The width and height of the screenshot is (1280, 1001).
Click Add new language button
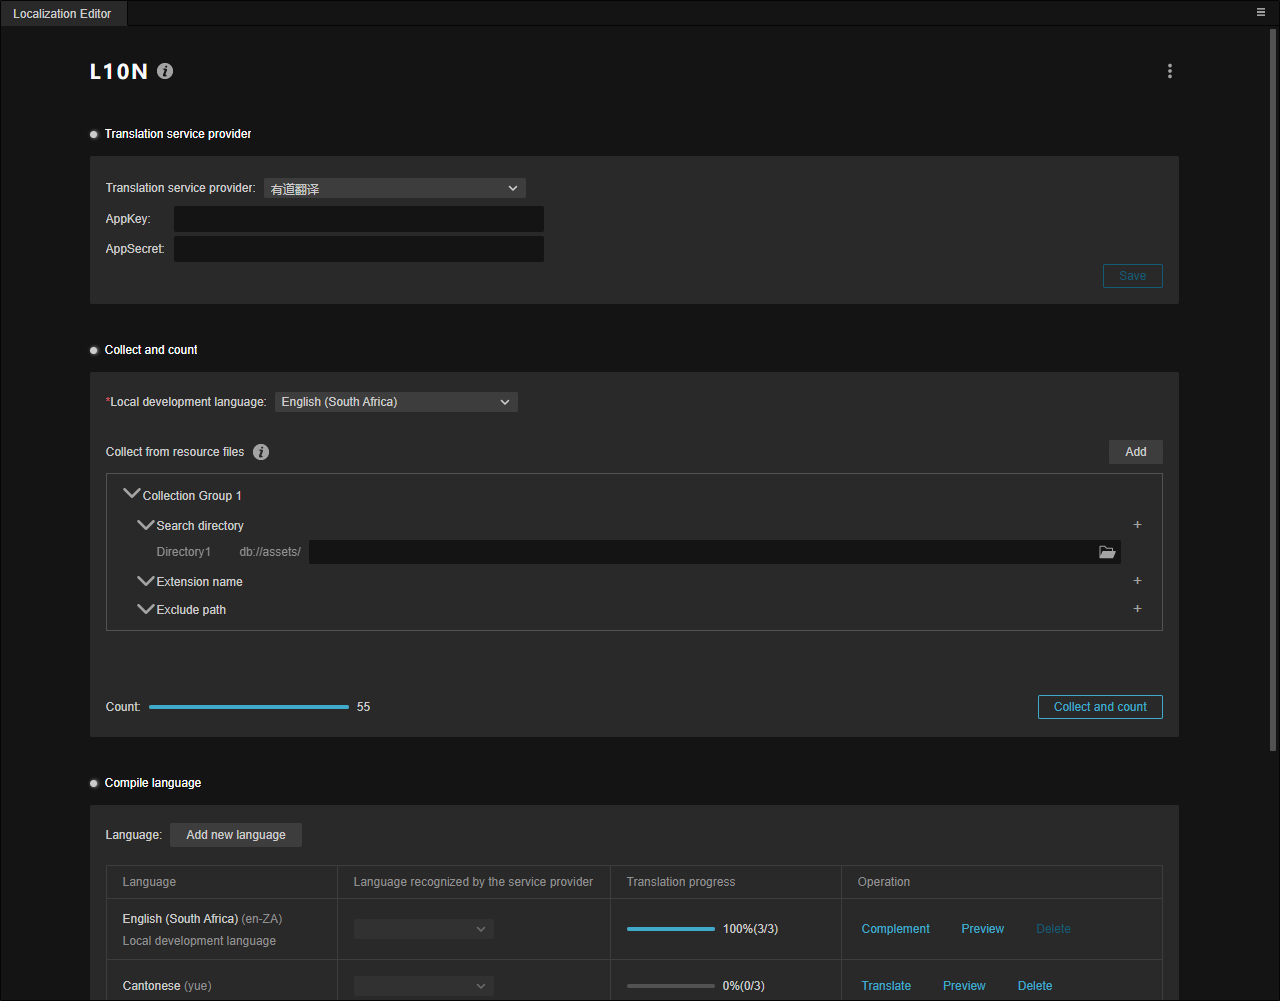click(x=236, y=835)
